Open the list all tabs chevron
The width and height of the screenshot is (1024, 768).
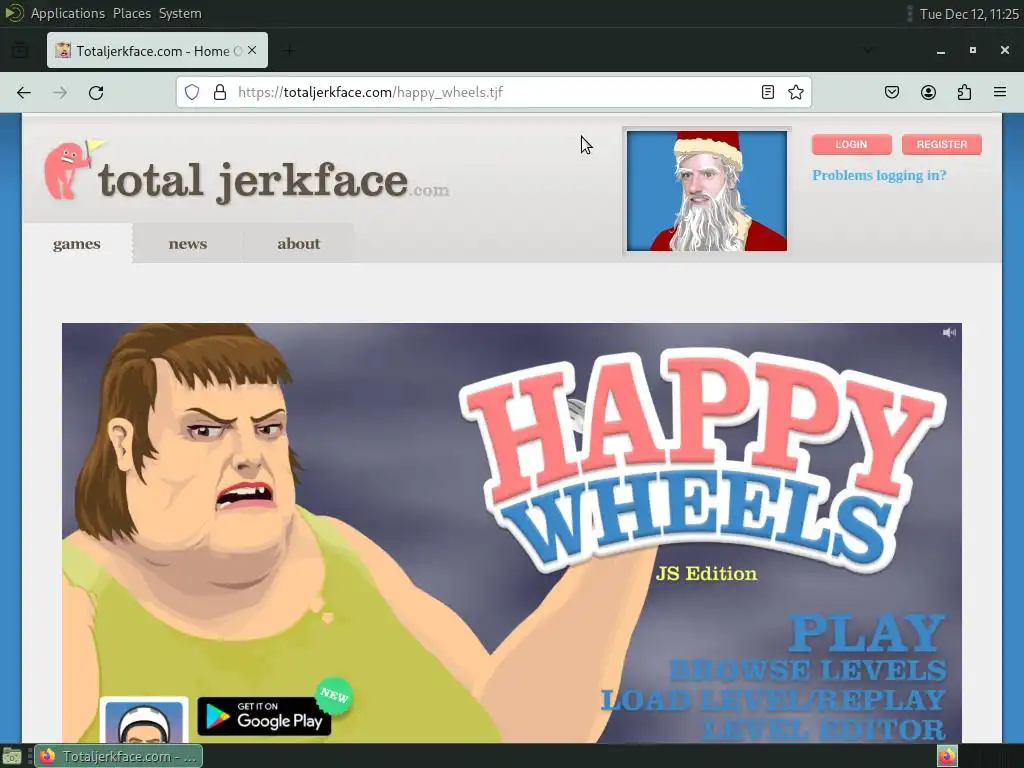pos(868,50)
